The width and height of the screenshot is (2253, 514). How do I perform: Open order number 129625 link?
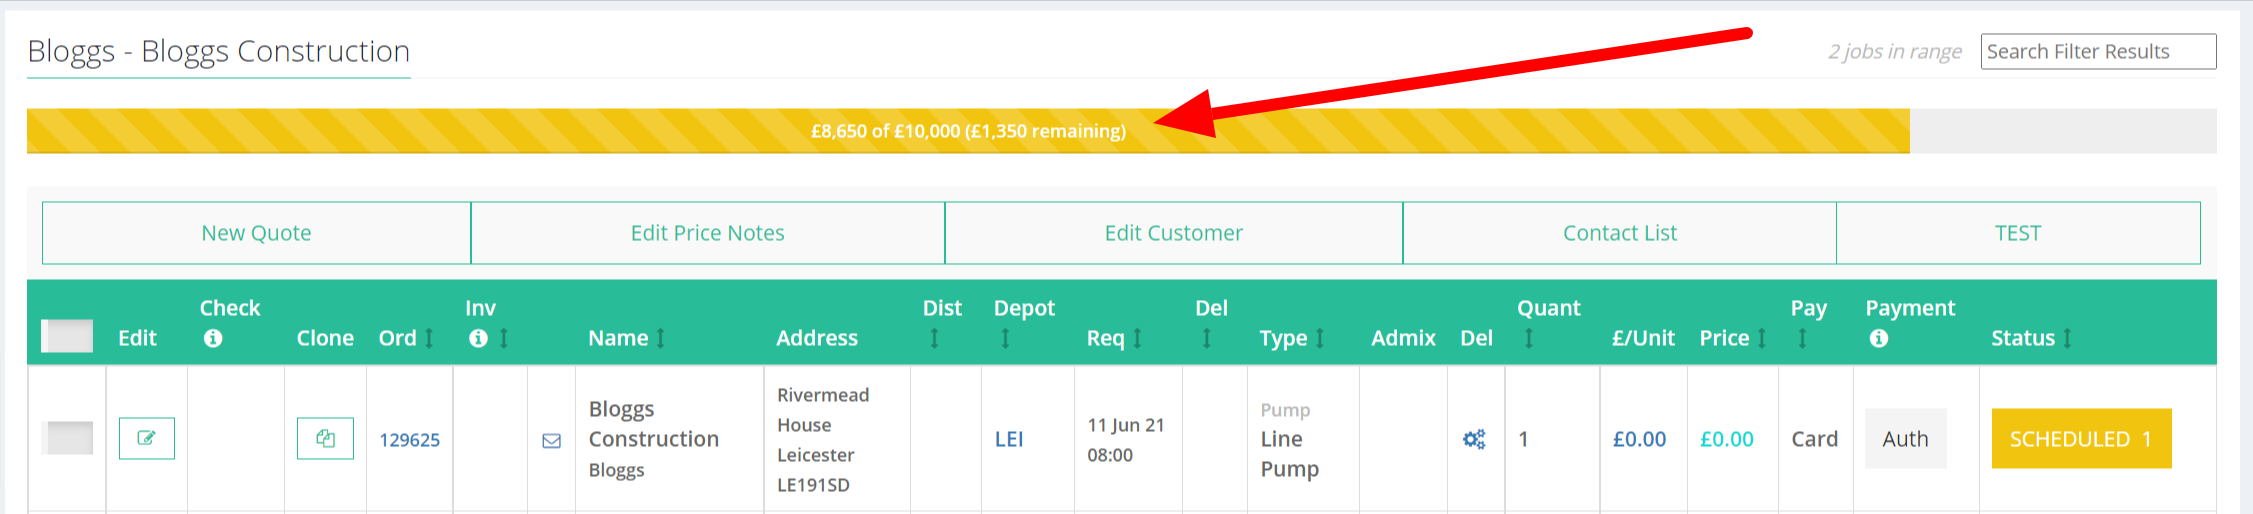point(409,440)
